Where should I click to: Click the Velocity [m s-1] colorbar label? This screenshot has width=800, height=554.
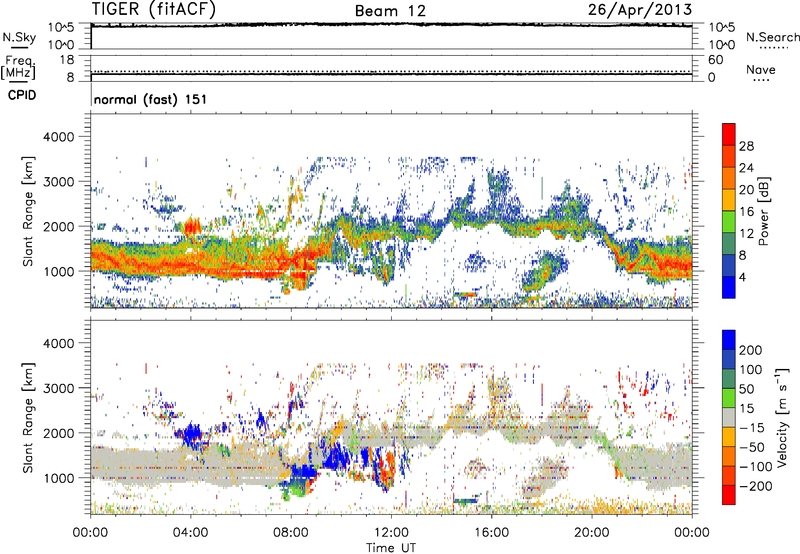tap(781, 417)
